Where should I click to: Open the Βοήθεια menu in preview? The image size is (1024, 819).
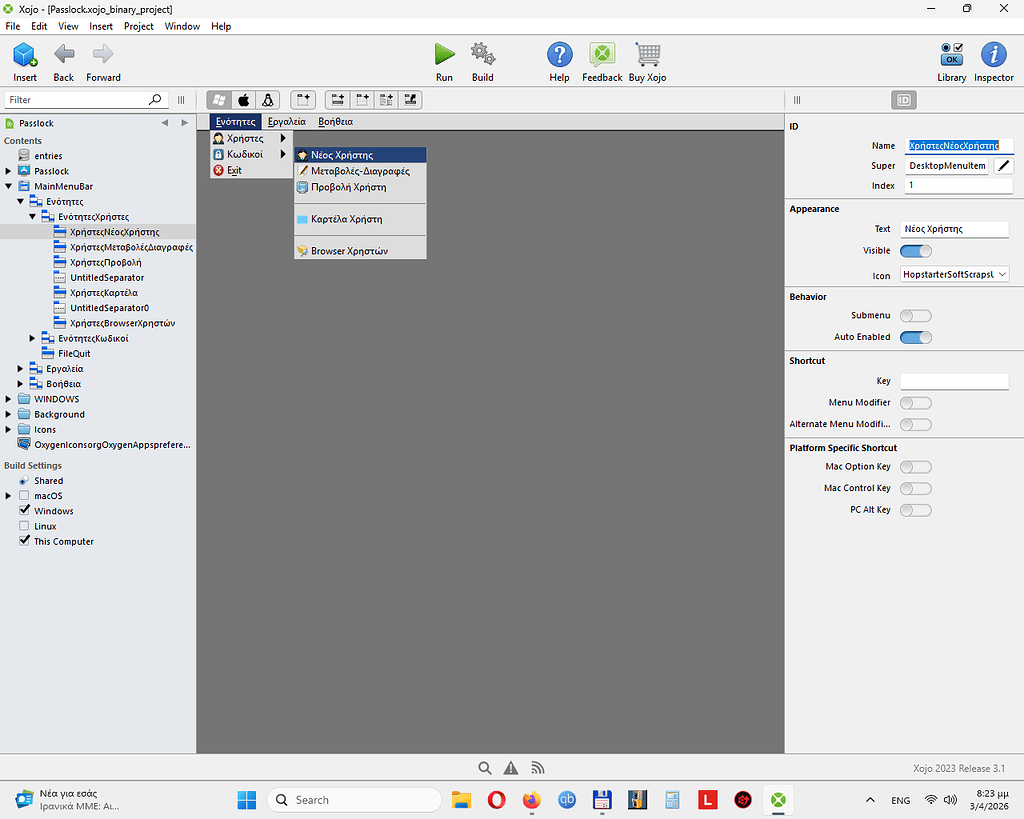pos(336,121)
